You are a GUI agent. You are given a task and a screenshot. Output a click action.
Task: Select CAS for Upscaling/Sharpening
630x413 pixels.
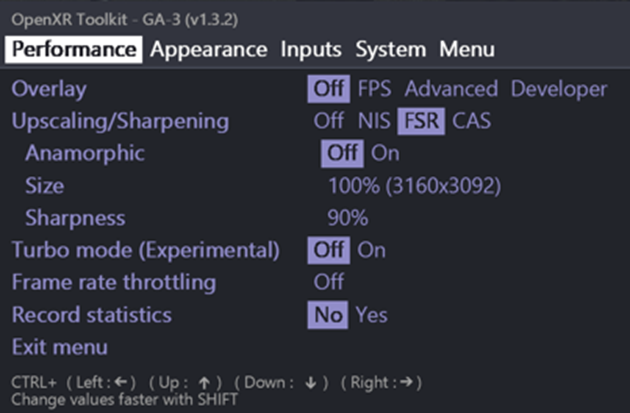pos(472,122)
